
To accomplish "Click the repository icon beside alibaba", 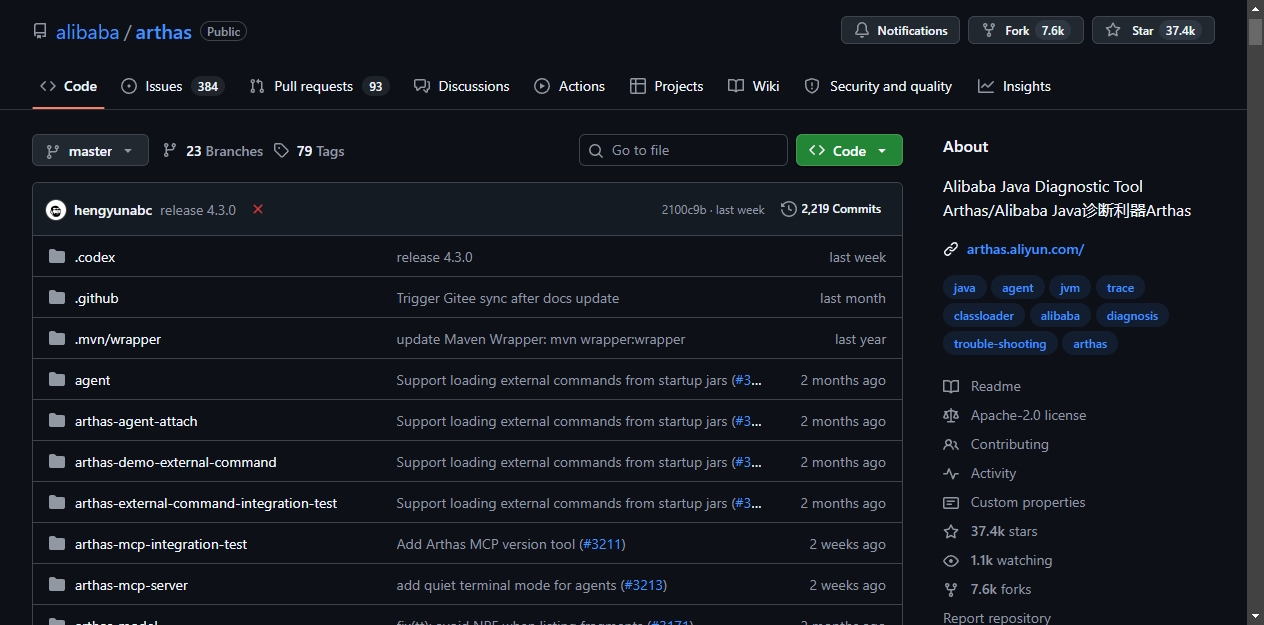I will pyautogui.click(x=40, y=31).
